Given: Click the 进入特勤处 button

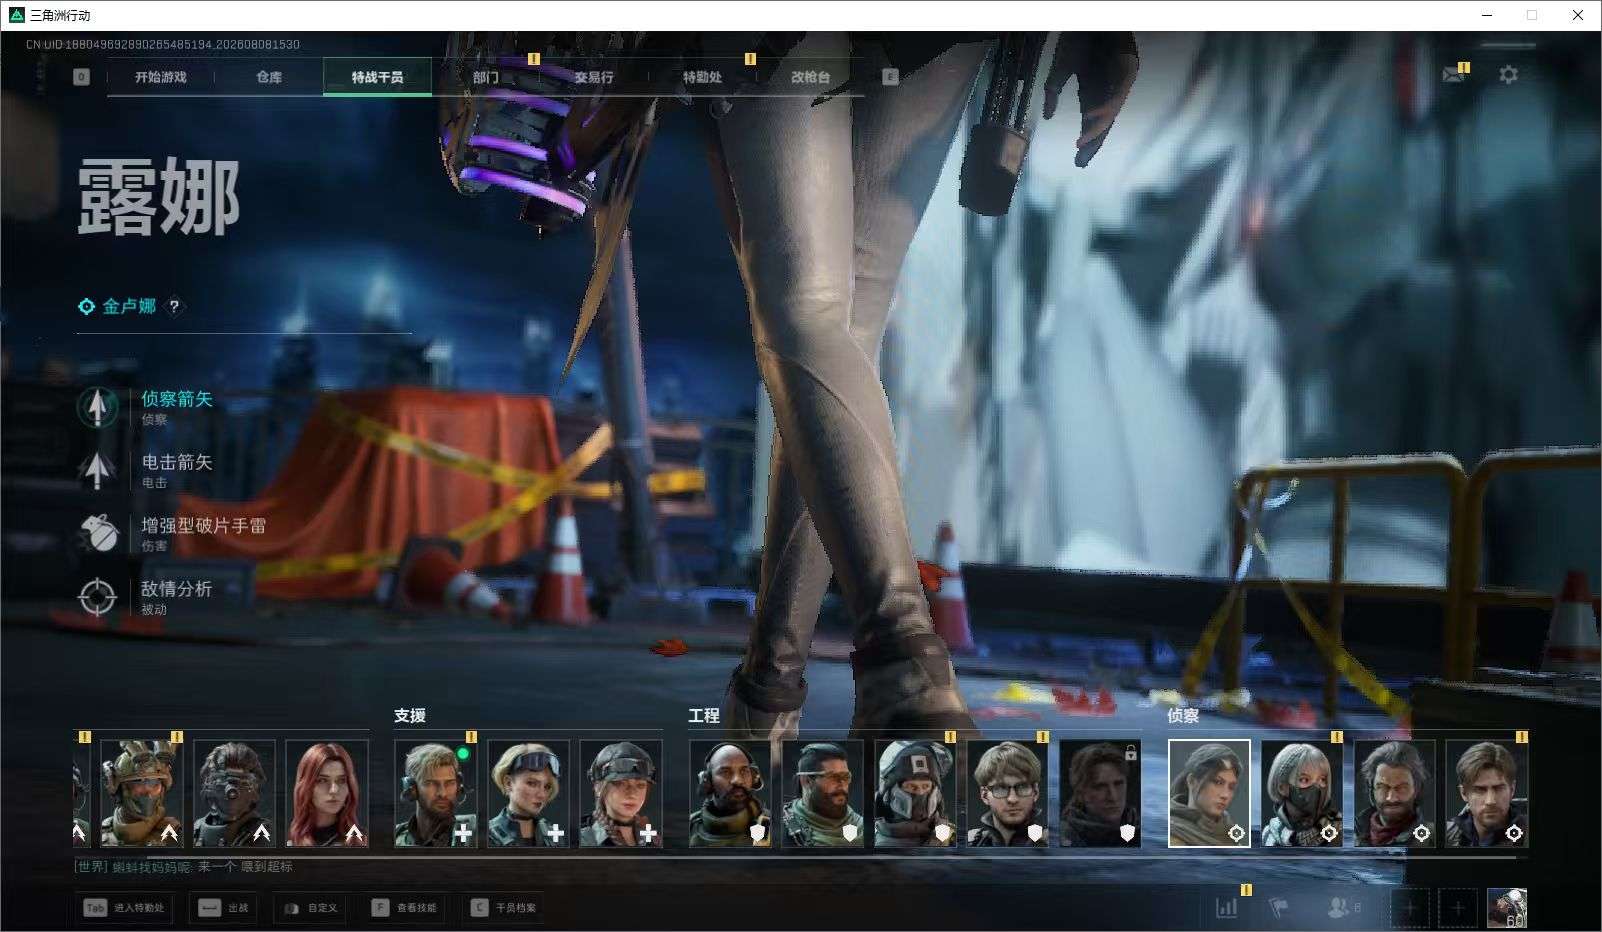Looking at the screenshot, I should (124, 908).
